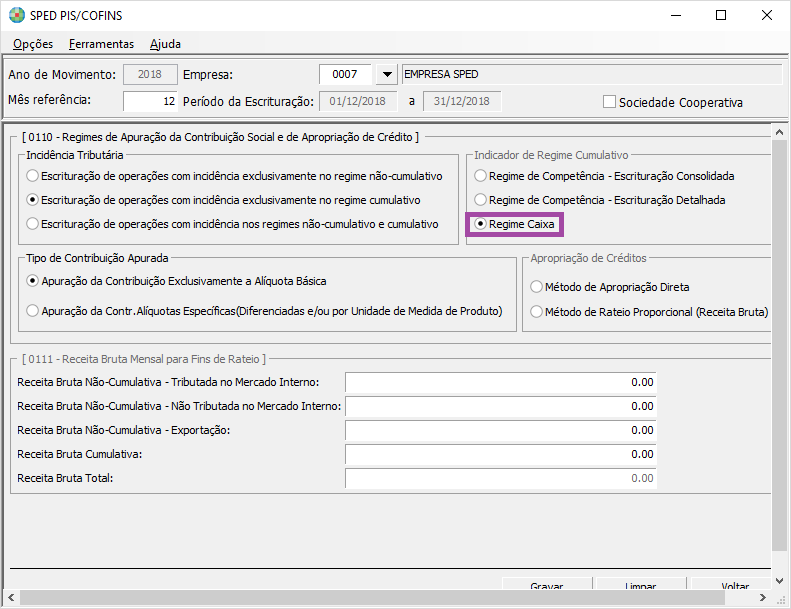Open the Ajuda menu

pos(165,44)
